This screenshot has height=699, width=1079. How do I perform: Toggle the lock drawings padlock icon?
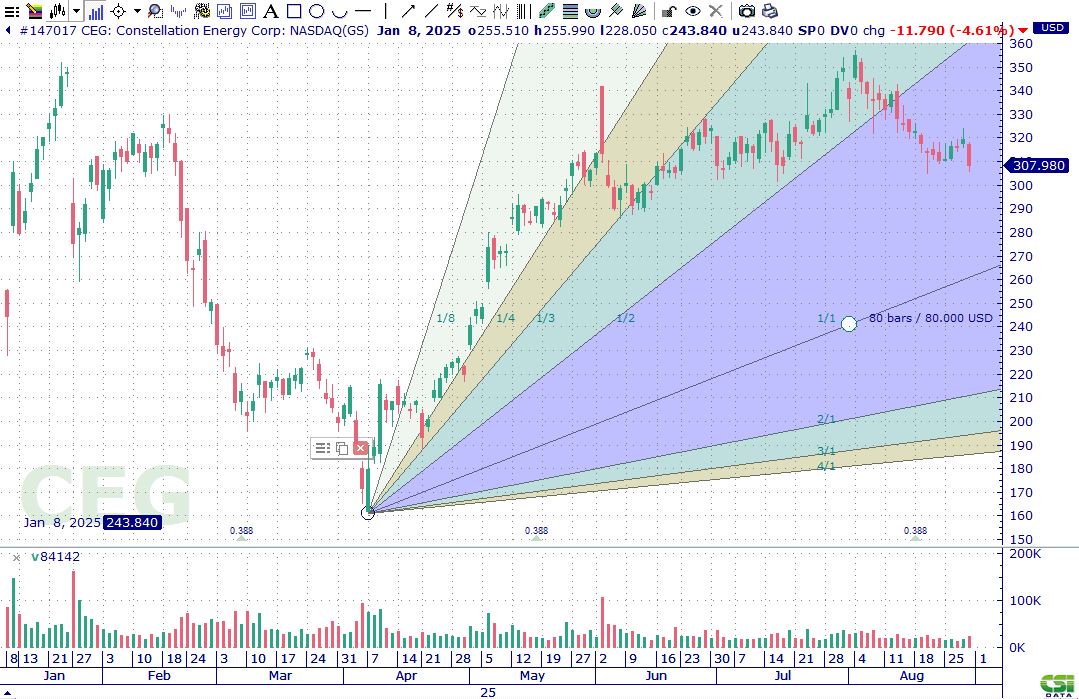(669, 11)
